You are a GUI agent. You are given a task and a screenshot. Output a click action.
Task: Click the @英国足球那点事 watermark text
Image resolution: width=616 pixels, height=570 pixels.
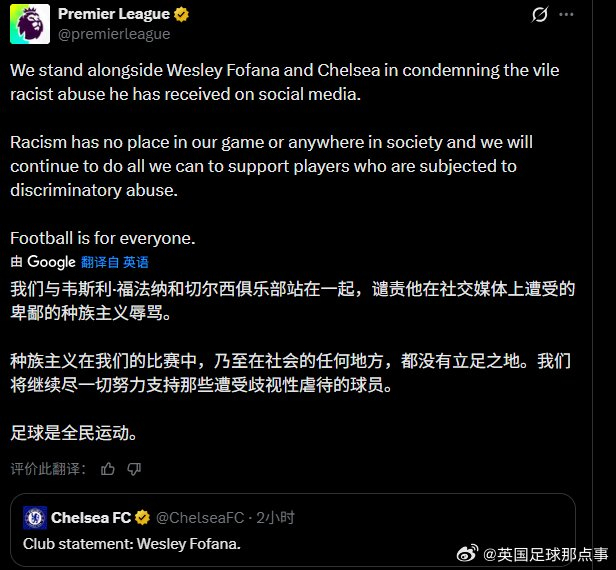click(546, 553)
